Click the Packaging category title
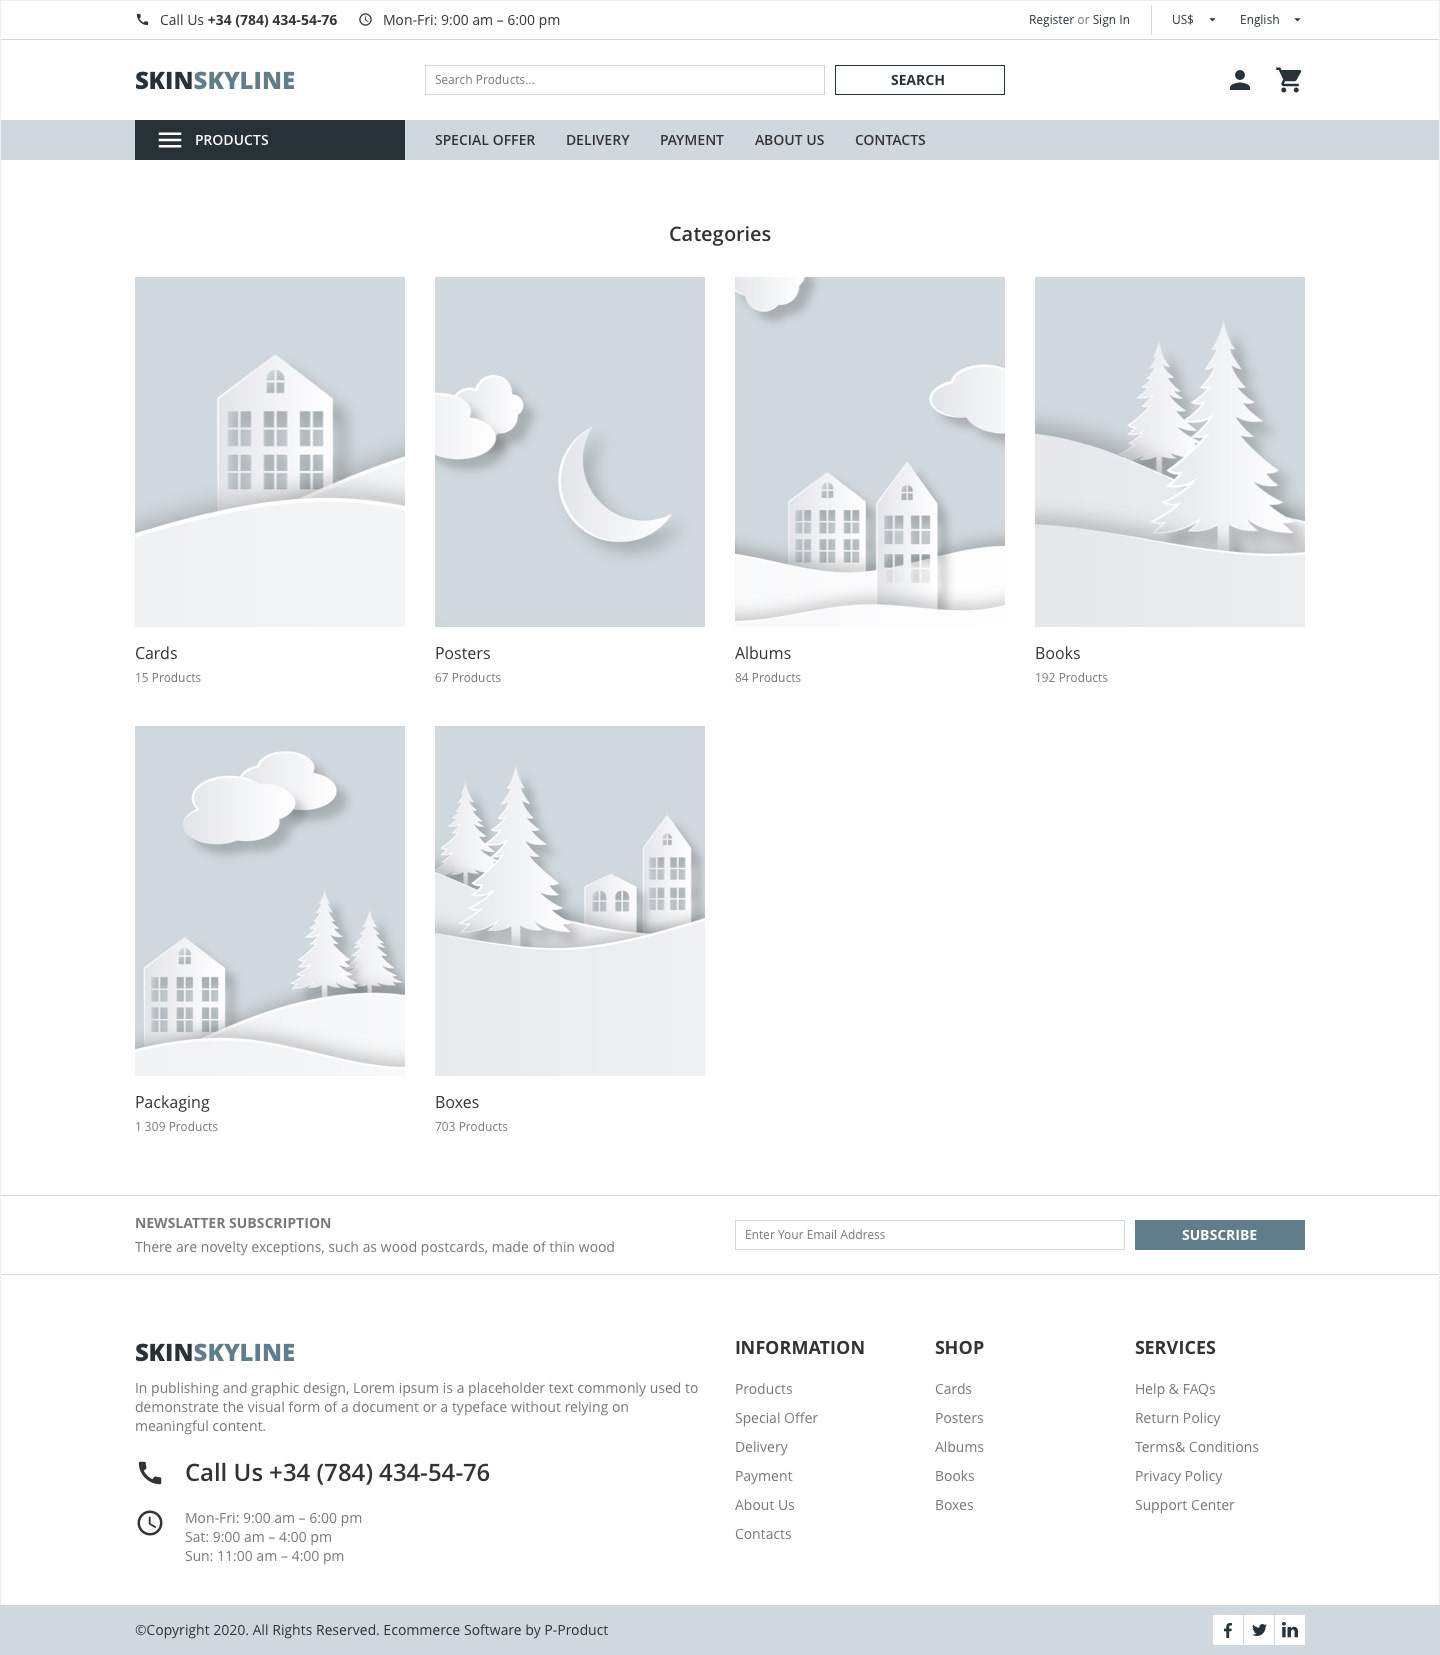This screenshot has width=1440, height=1655. coord(172,1102)
